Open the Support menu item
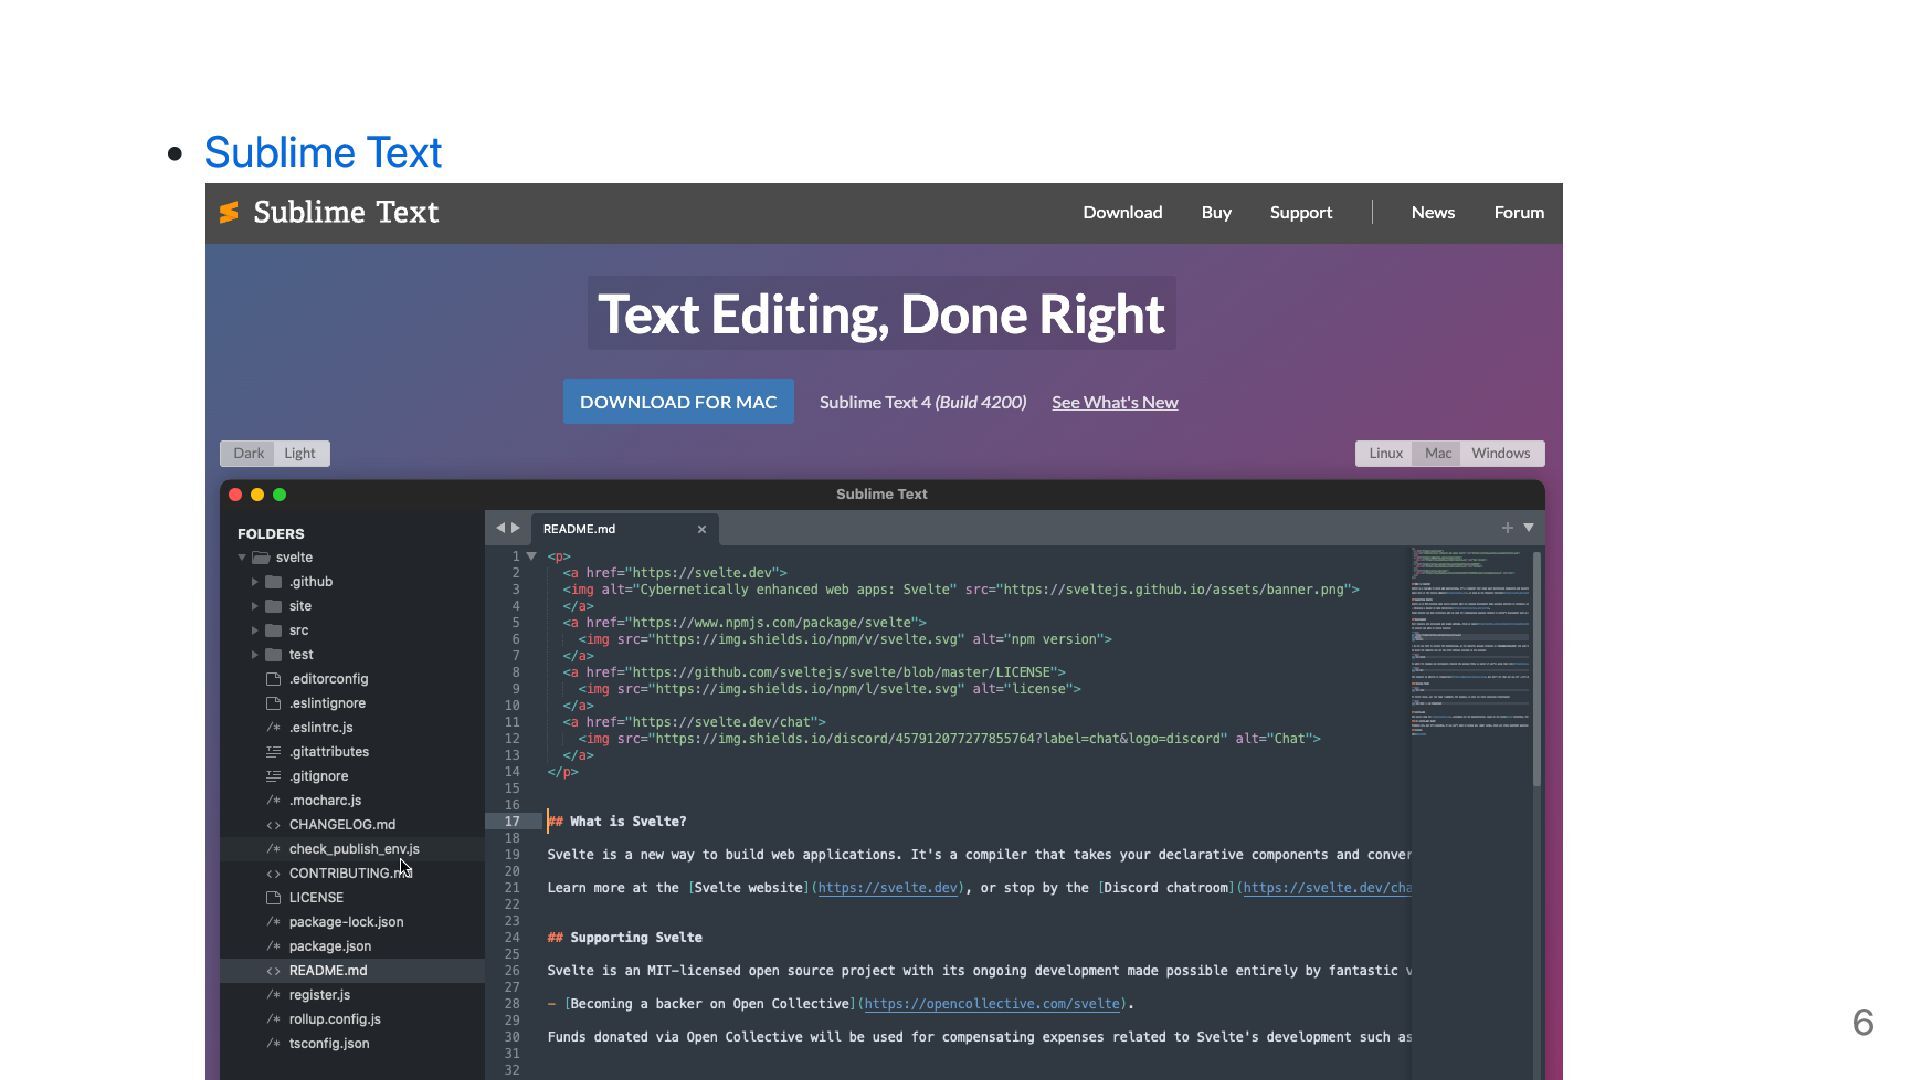 click(1300, 212)
